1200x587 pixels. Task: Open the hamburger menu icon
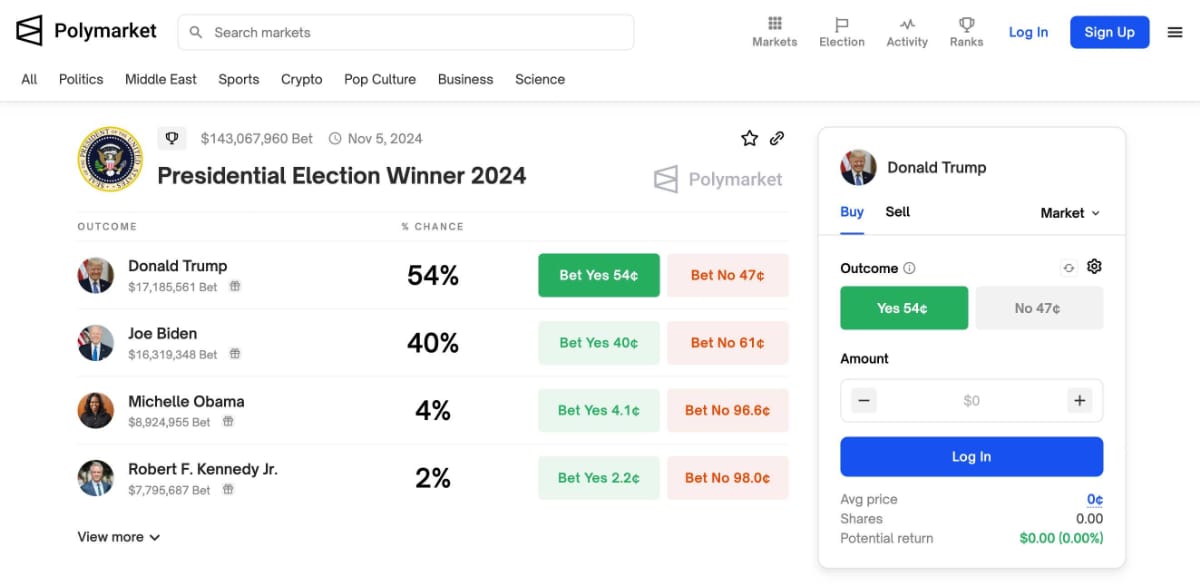tap(1175, 32)
